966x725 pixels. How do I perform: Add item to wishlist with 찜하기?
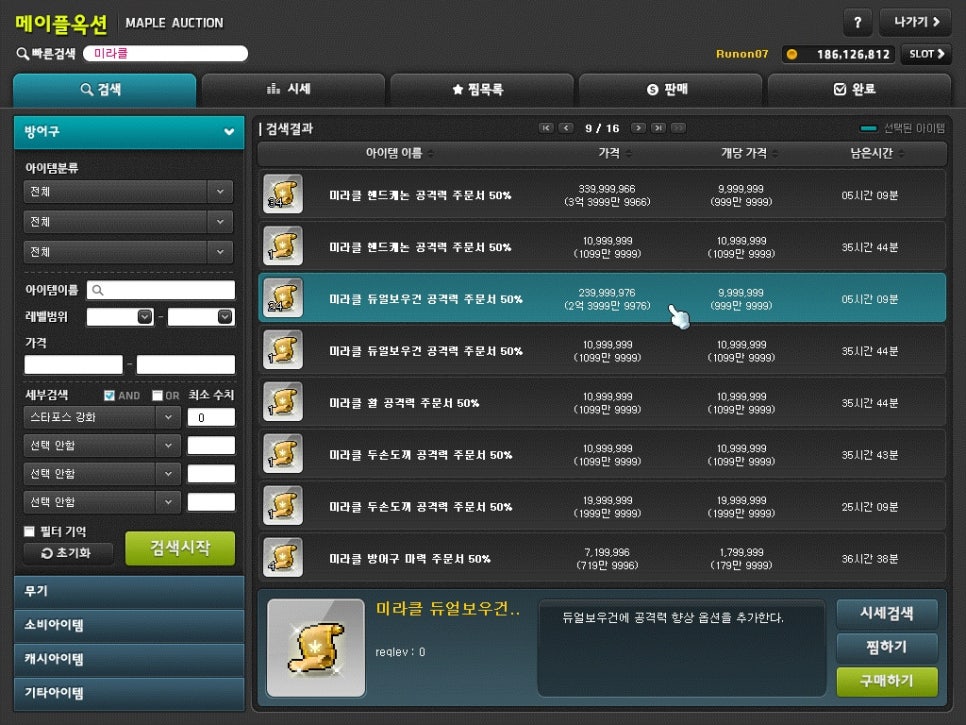click(887, 647)
